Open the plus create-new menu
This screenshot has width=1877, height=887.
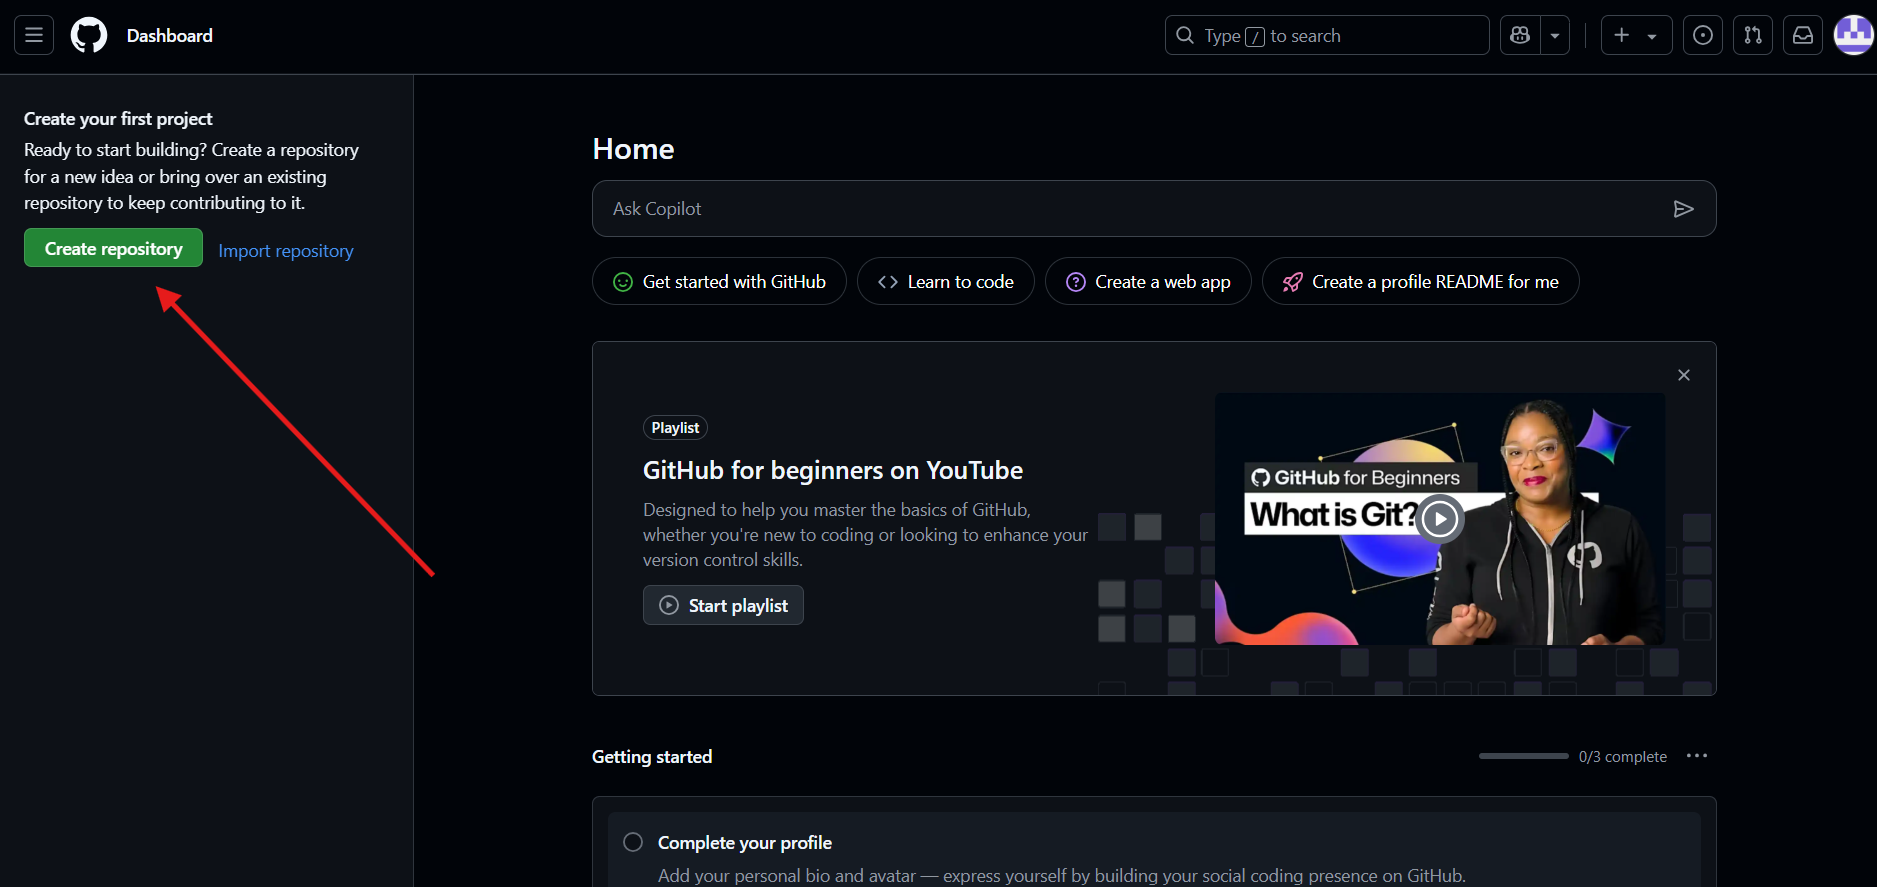(1636, 35)
